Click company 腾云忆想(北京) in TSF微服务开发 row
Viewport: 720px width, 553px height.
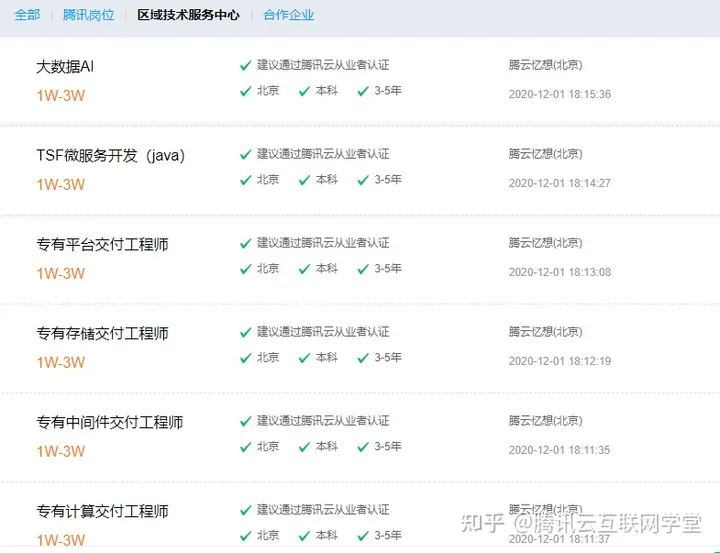(x=546, y=154)
